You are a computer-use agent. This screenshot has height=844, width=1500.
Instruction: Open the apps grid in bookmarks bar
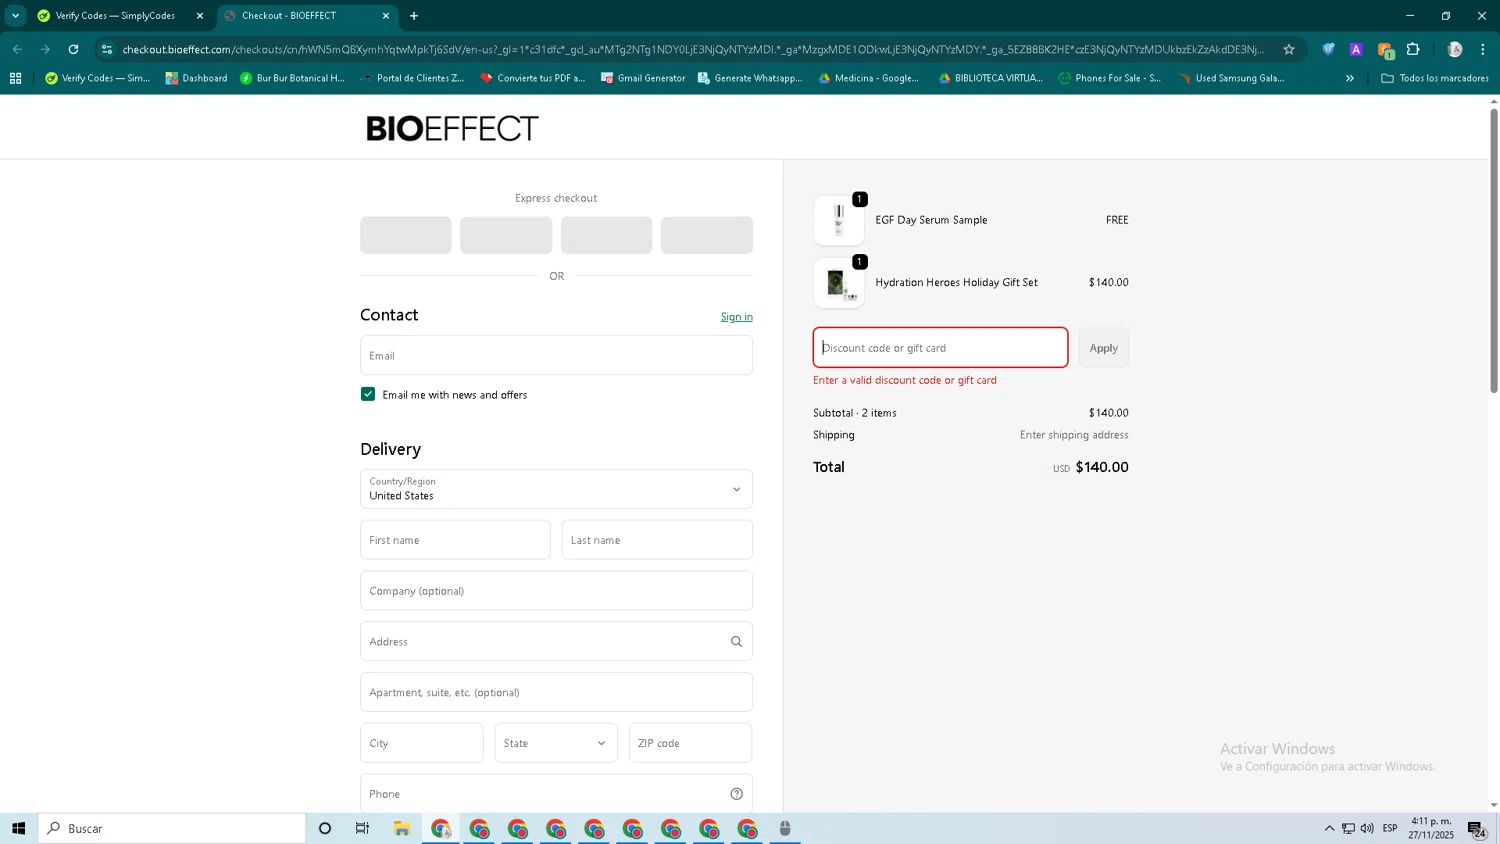[15, 78]
